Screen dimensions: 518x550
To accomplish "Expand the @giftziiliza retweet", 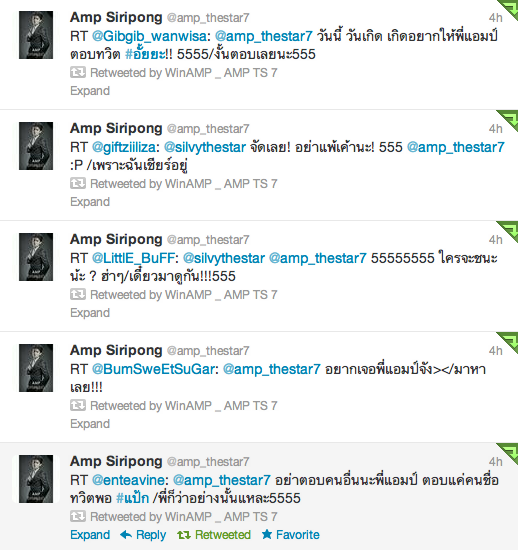I will point(90,202).
